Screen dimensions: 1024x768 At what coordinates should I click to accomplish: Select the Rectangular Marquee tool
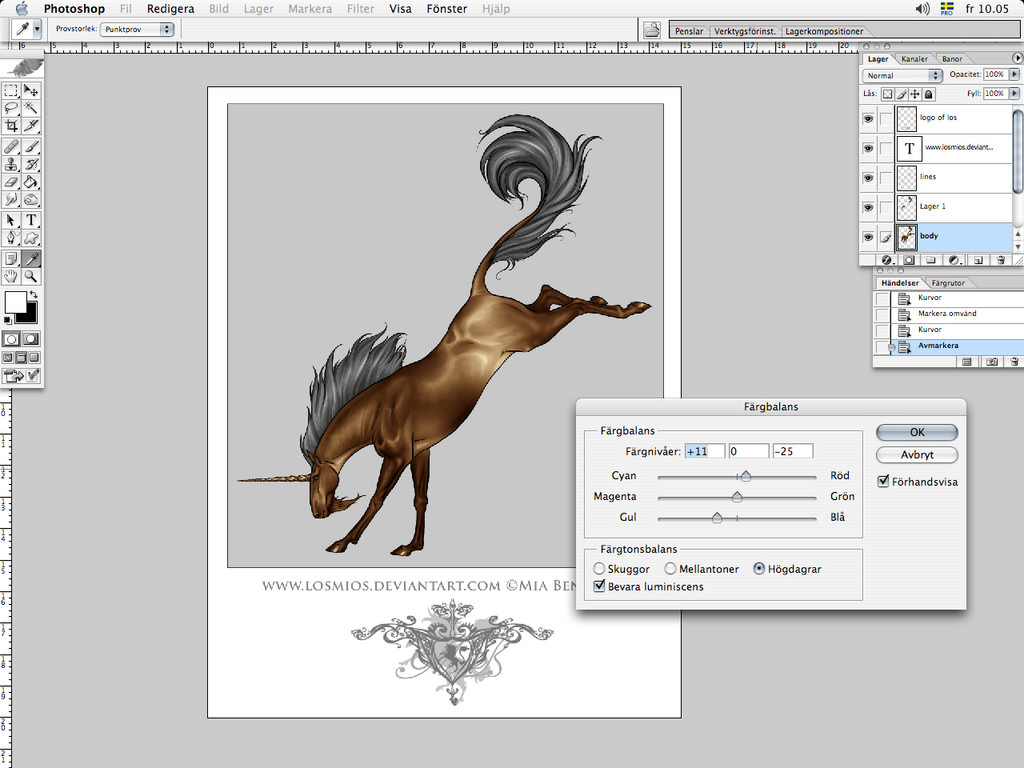[11, 90]
